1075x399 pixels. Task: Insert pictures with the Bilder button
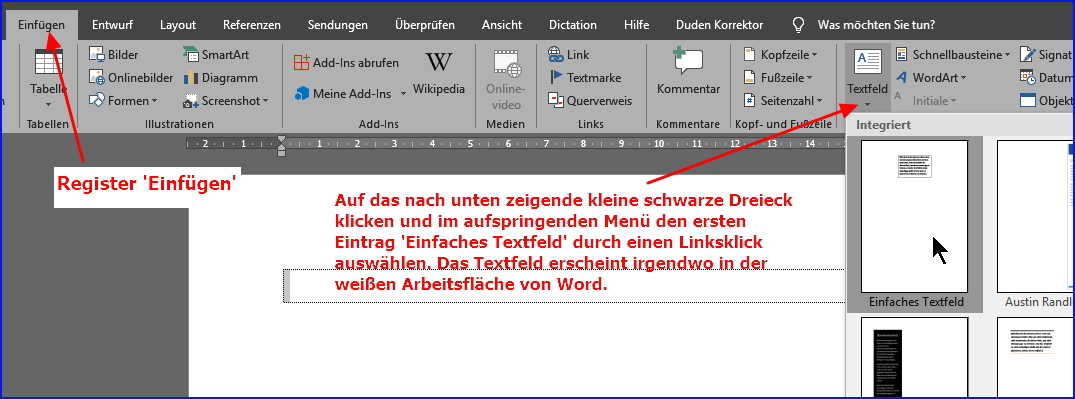[114, 55]
